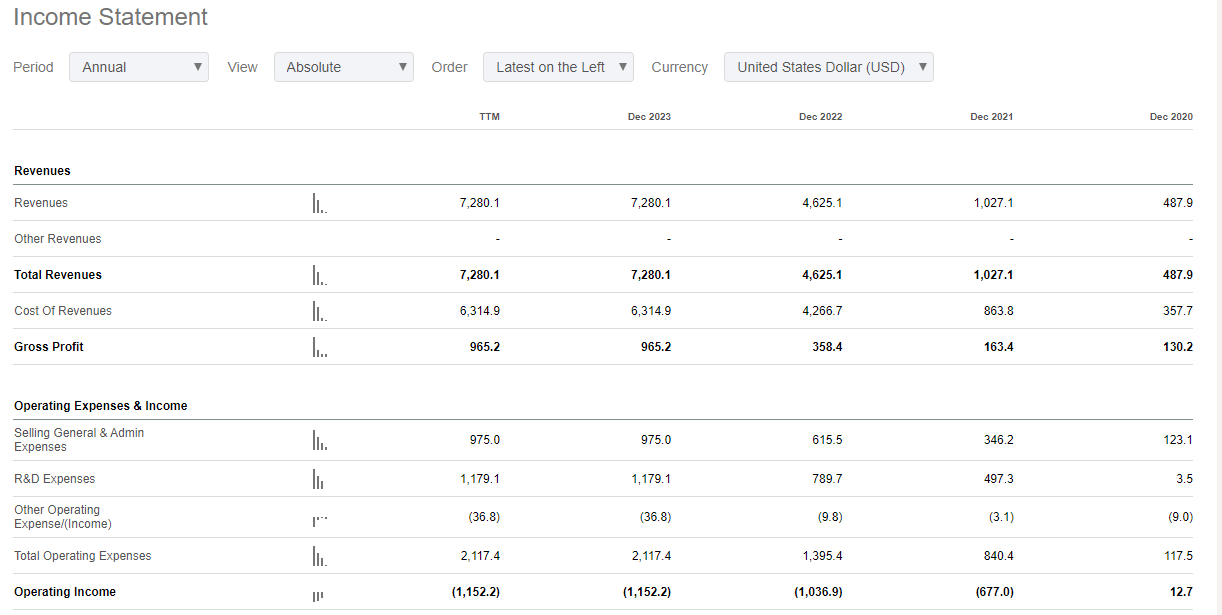Open the Cost Of Revenues chart icon
The image size is (1222, 615).
click(319, 311)
